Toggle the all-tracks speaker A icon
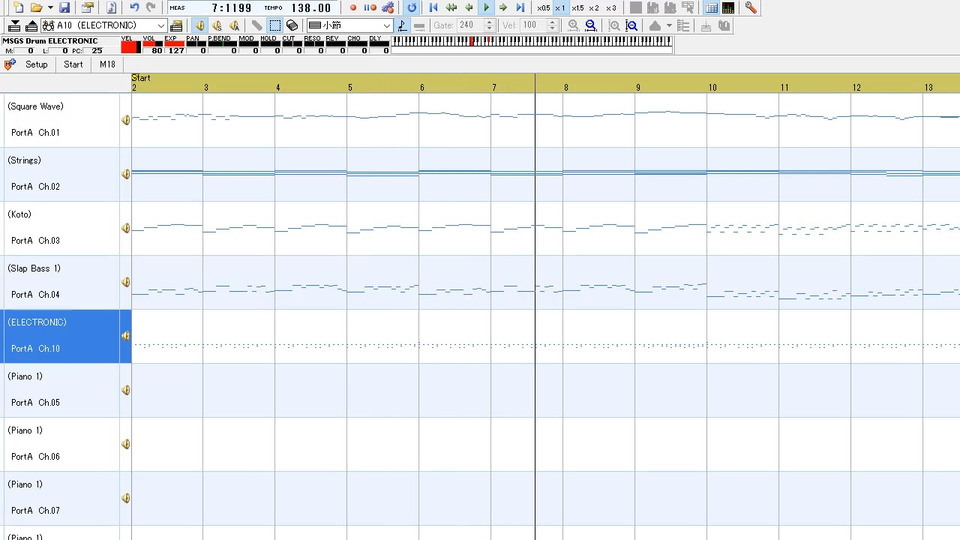This screenshot has height=540, width=960. tap(234, 26)
